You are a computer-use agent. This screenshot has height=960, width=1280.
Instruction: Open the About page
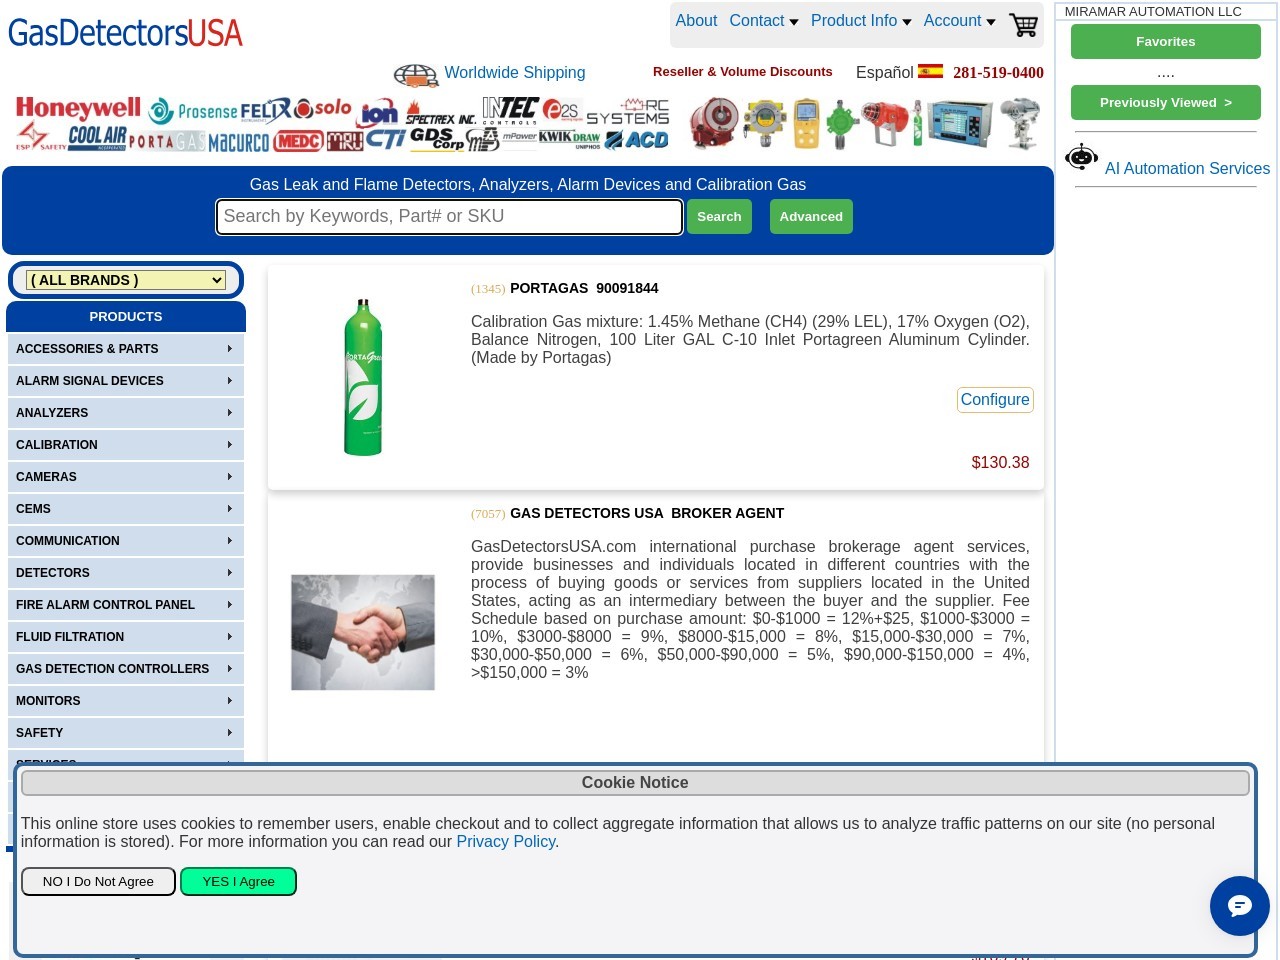[x=696, y=20]
